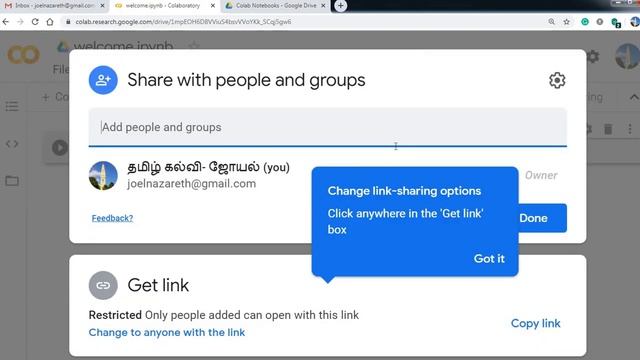Click the green circular extension icon
The image size is (640, 360).
pyautogui.click(x=584, y=22)
